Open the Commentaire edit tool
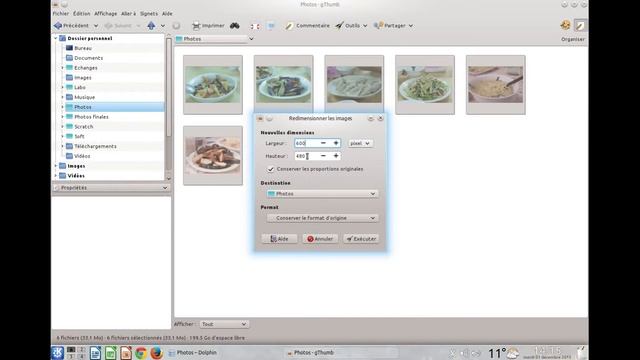The image size is (640, 360). (x=307, y=26)
